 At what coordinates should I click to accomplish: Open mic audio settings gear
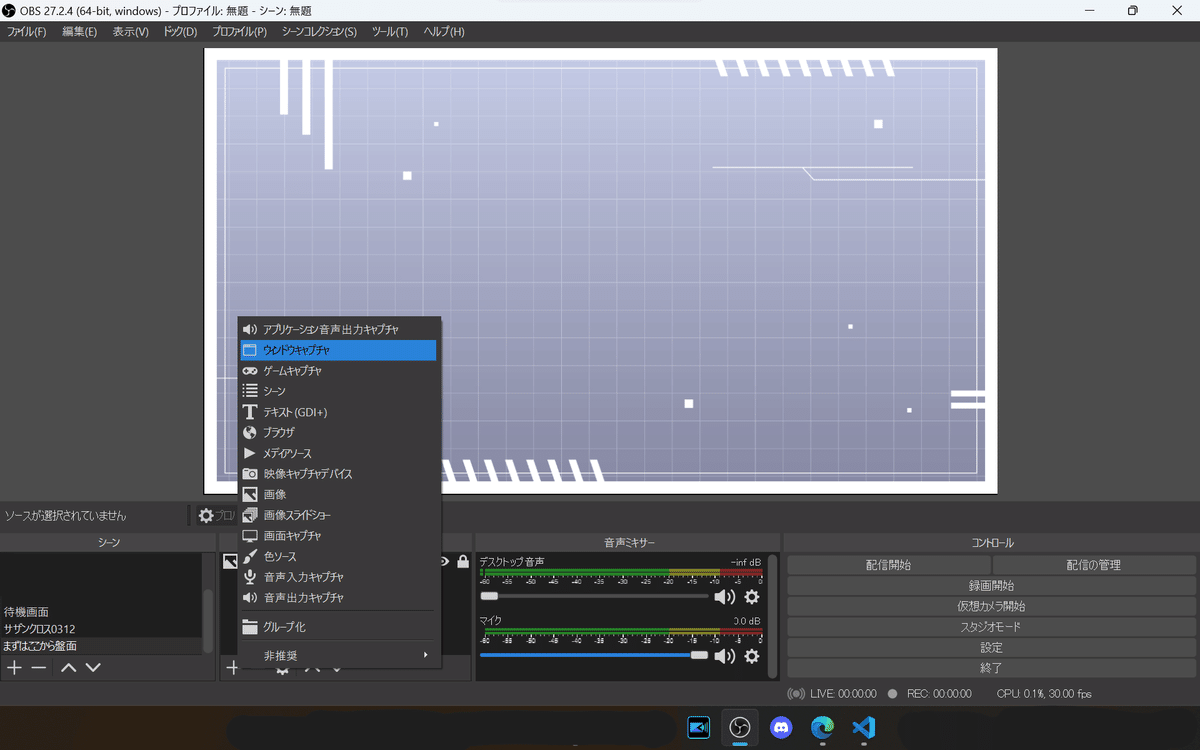(751, 656)
